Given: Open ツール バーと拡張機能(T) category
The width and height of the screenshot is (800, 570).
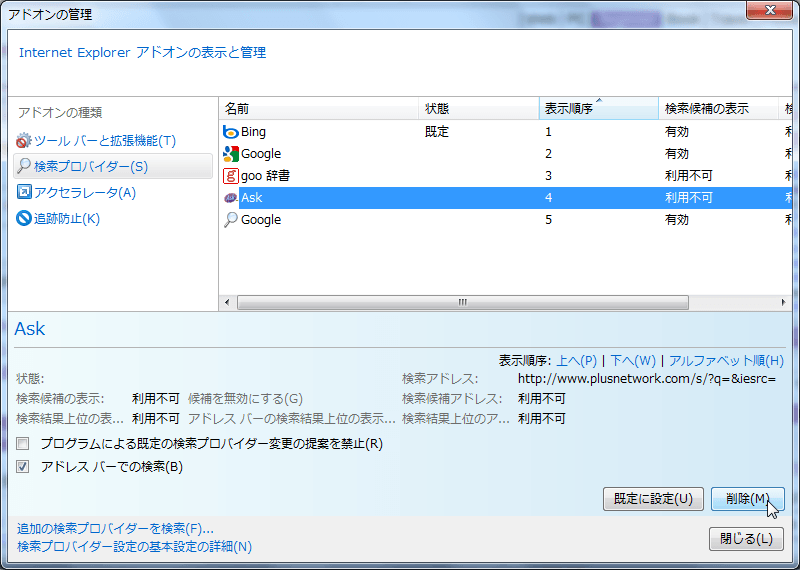Looking at the screenshot, I should (105, 141).
